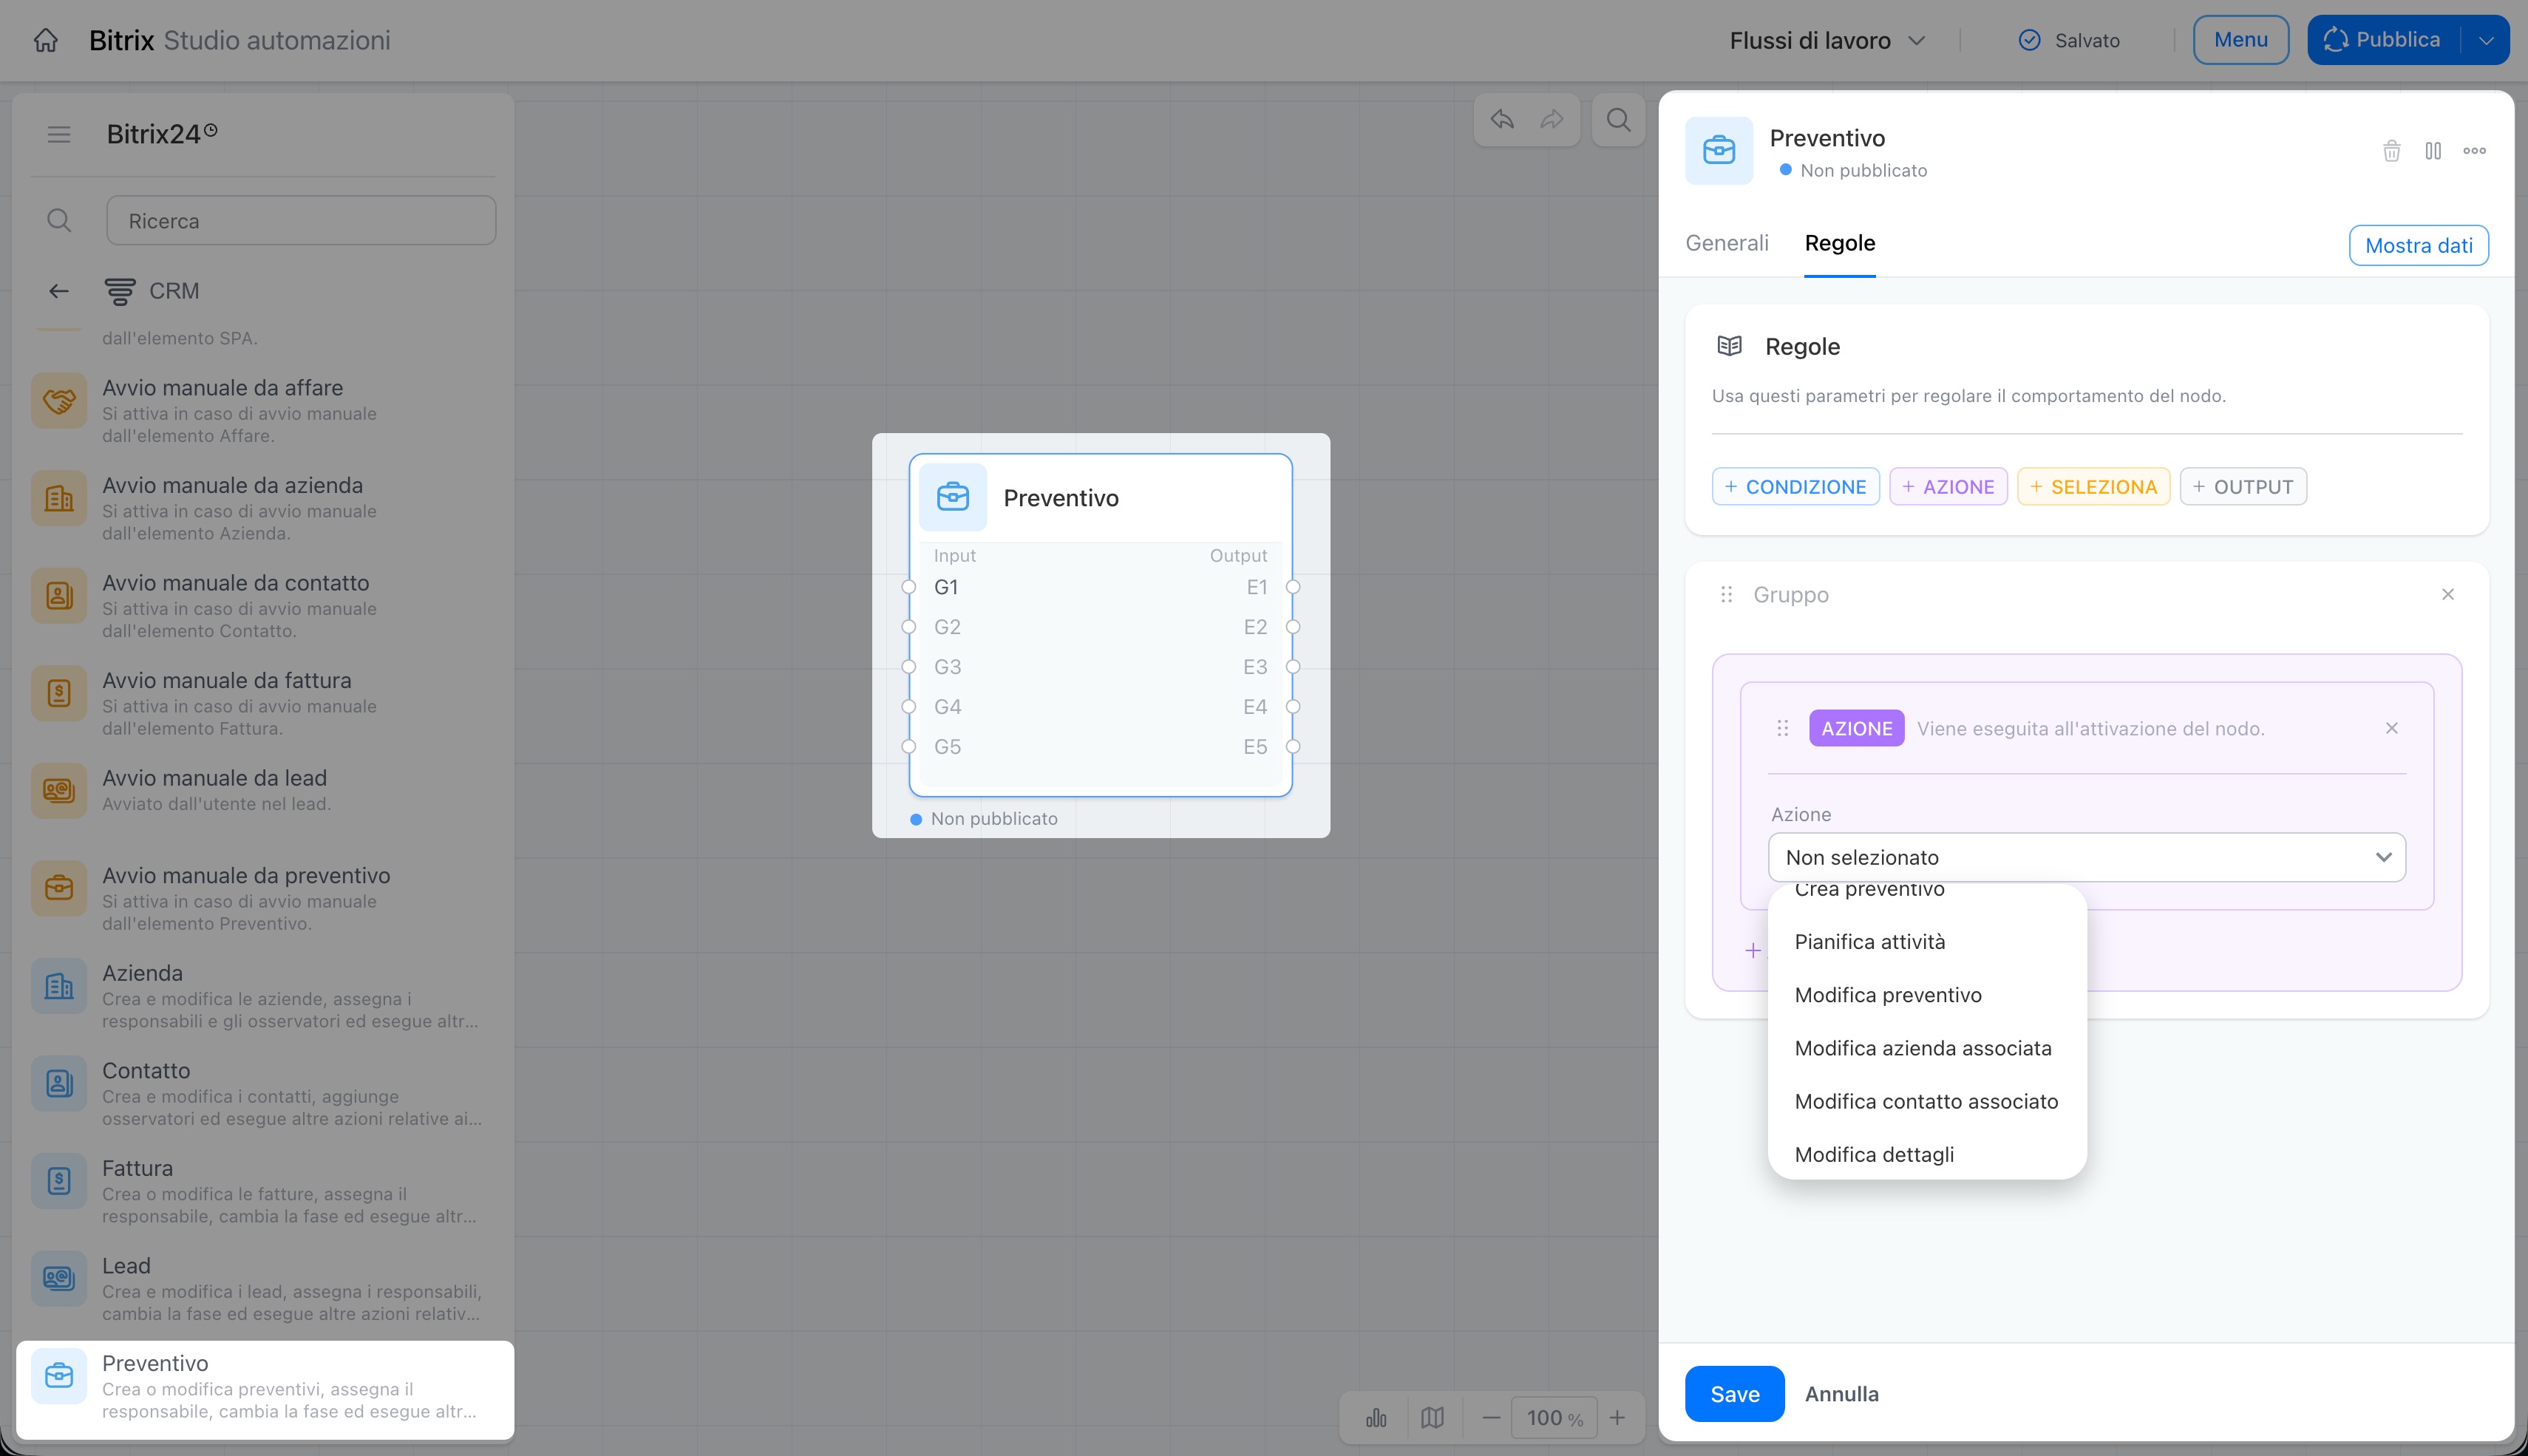This screenshot has width=2528, height=1456.
Task: Add an AZIONE rule button
Action: pyautogui.click(x=1948, y=487)
